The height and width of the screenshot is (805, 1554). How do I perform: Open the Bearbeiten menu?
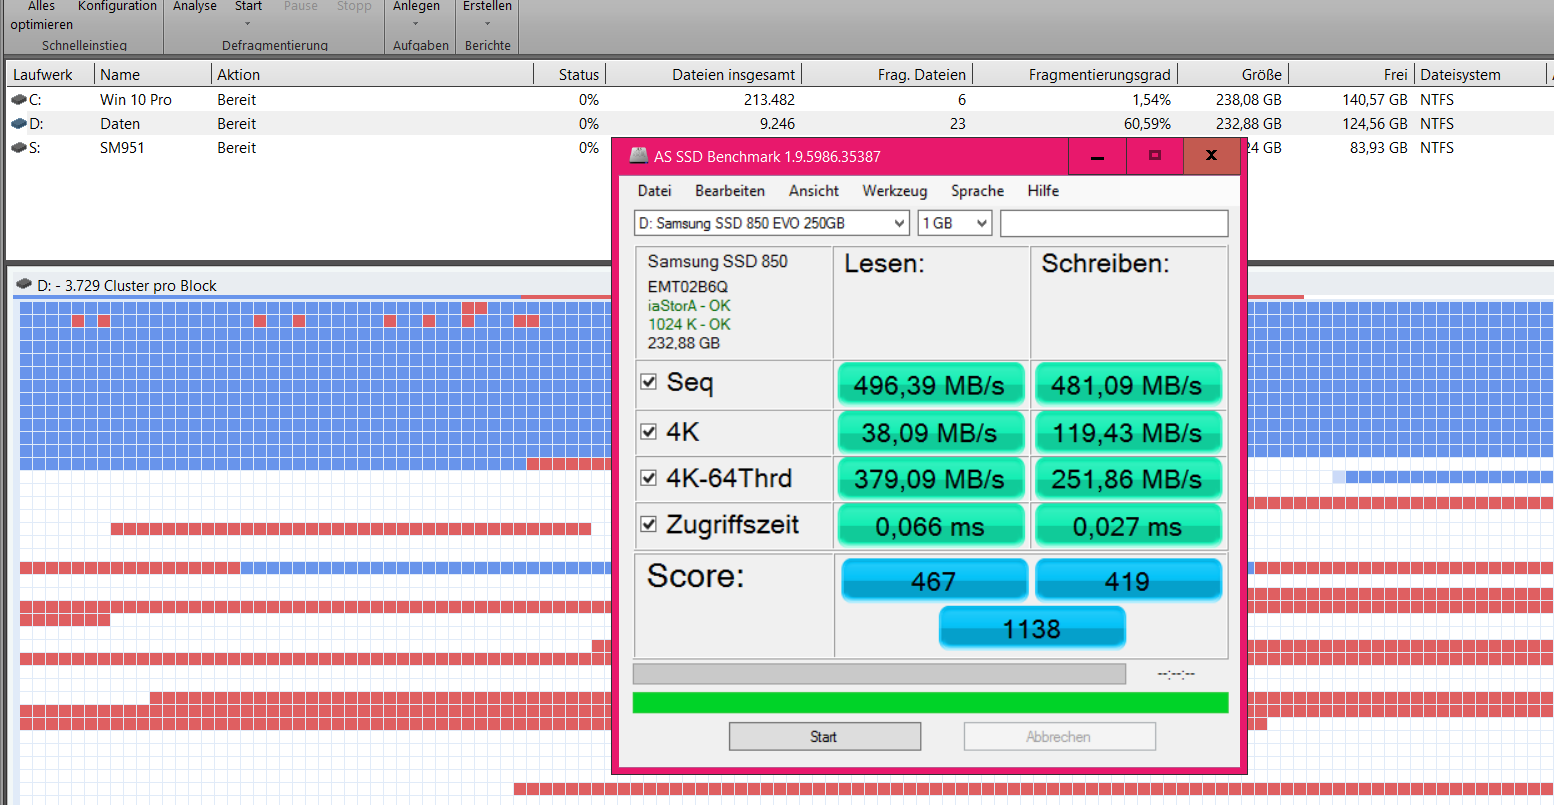click(x=730, y=191)
